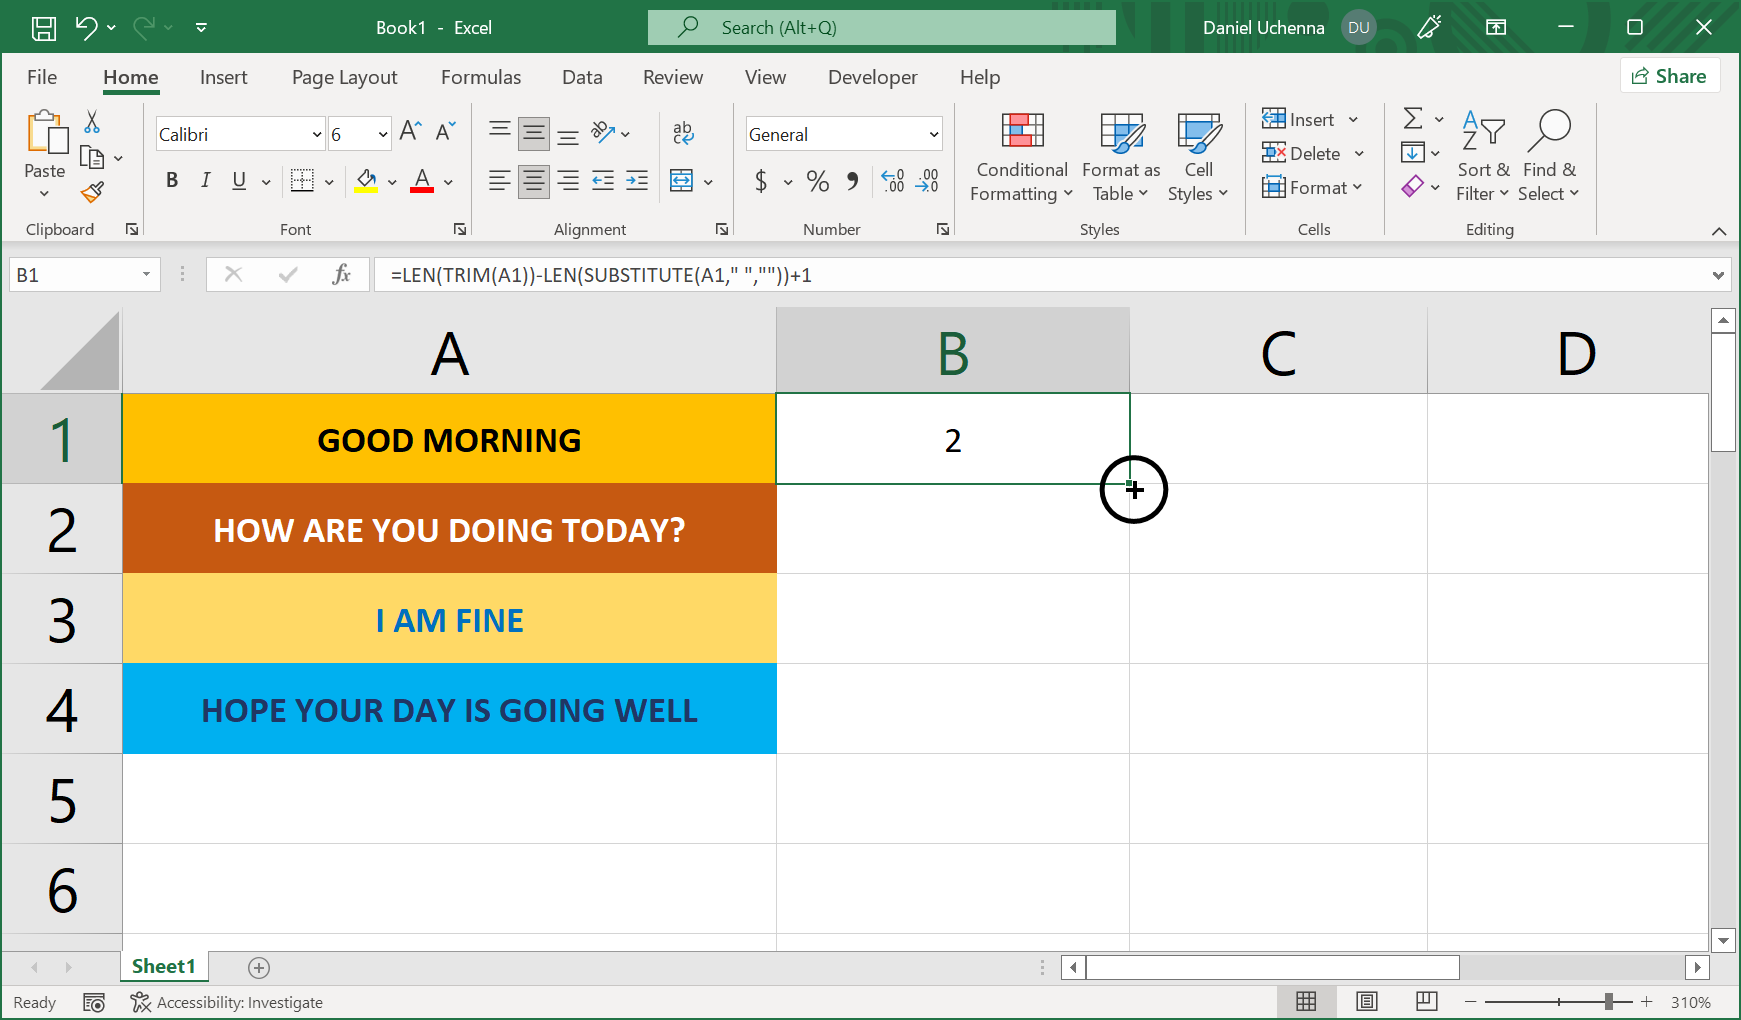Click the Cut scissors icon

(92, 122)
